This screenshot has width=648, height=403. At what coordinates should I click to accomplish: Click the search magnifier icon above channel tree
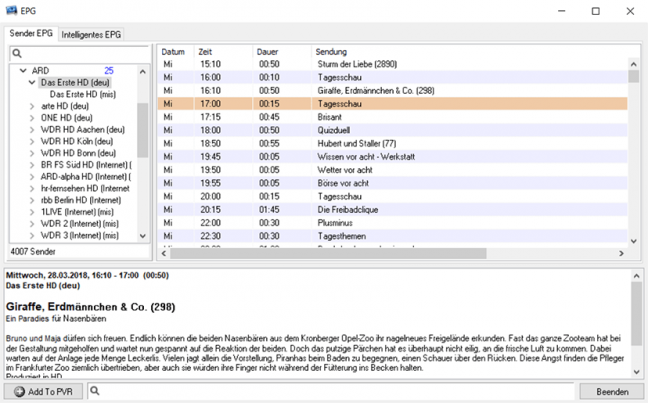tap(17, 53)
